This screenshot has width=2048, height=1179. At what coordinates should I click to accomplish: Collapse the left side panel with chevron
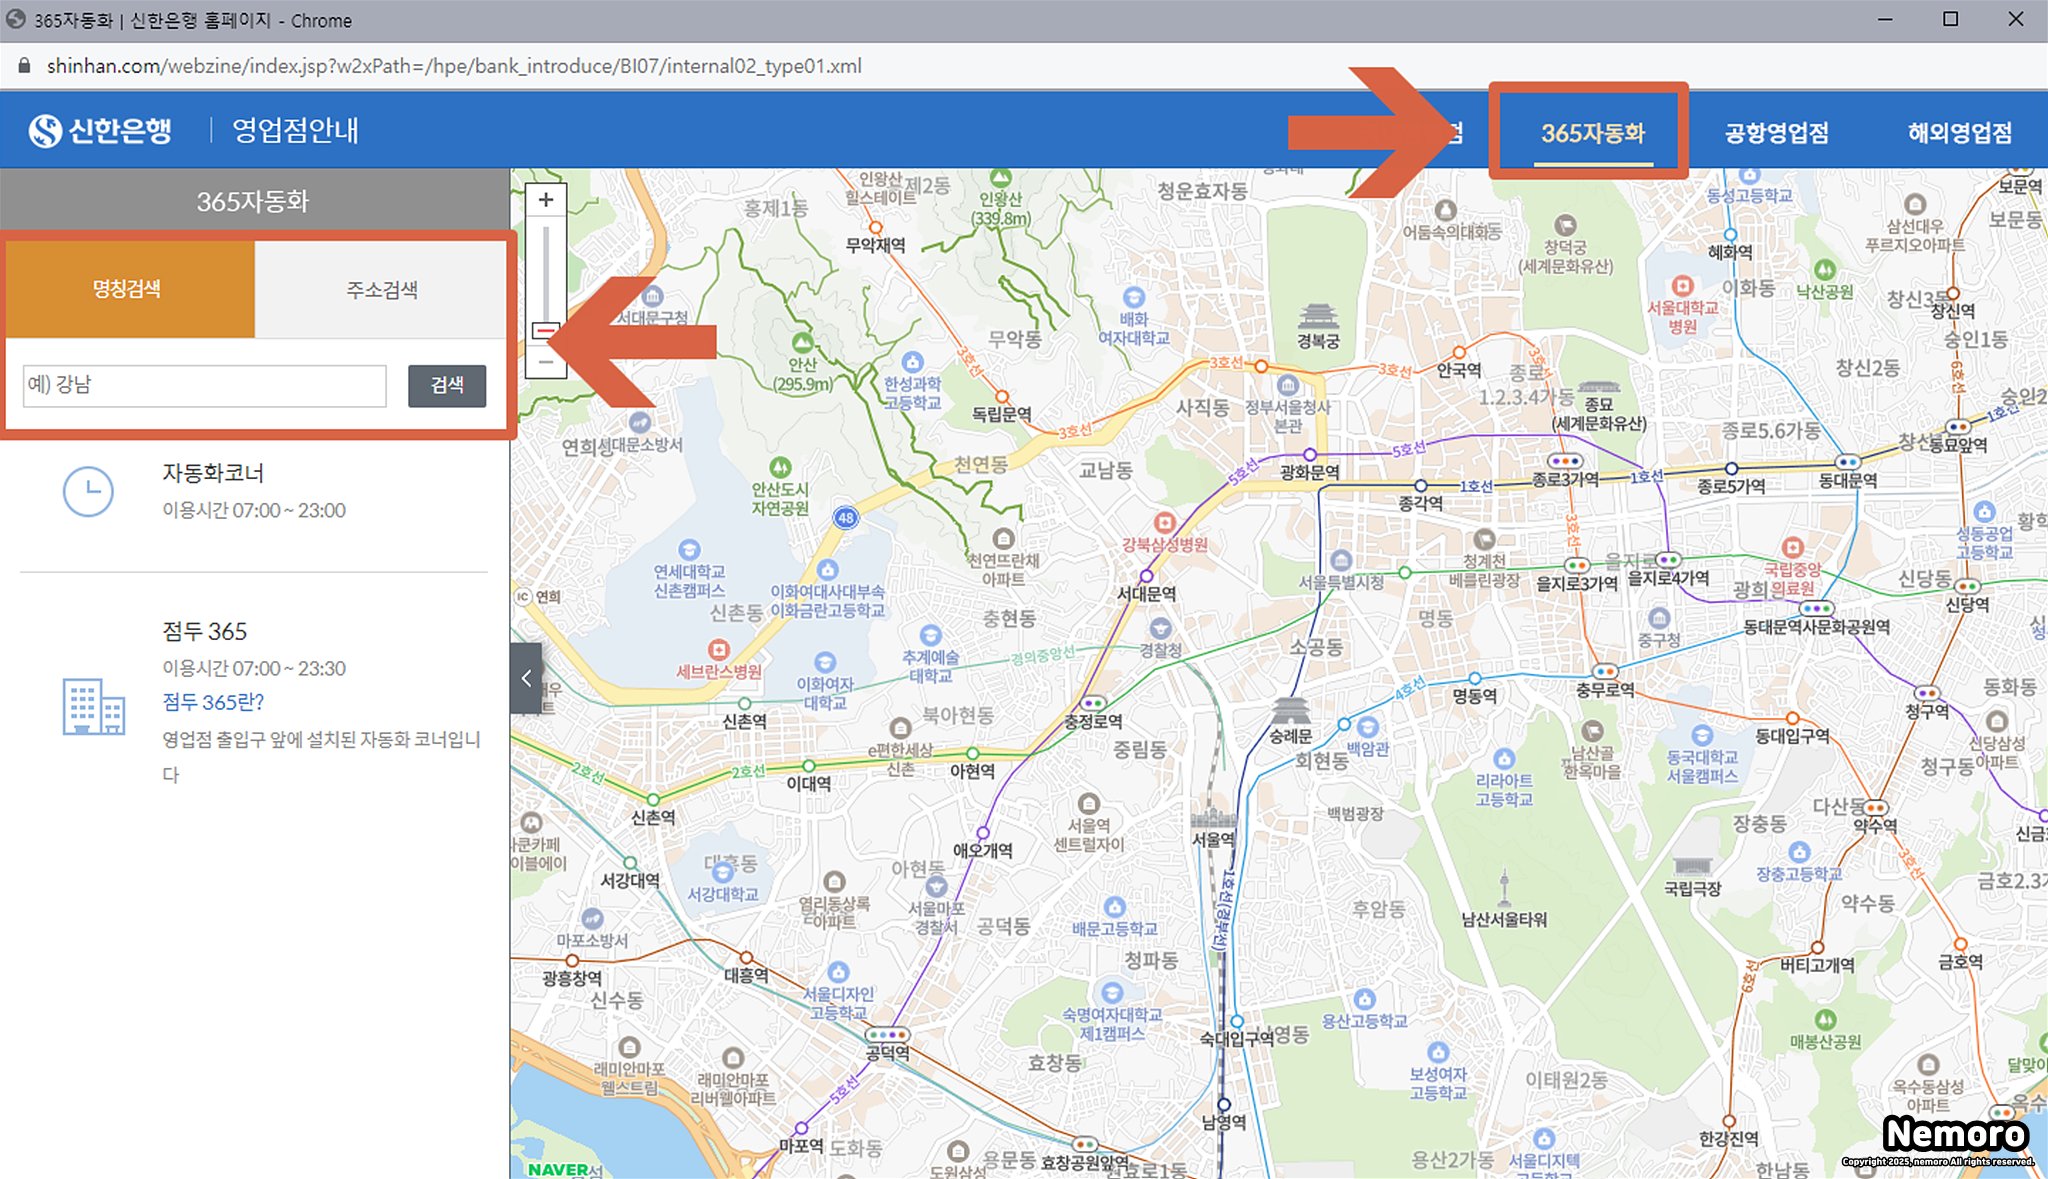click(x=526, y=679)
